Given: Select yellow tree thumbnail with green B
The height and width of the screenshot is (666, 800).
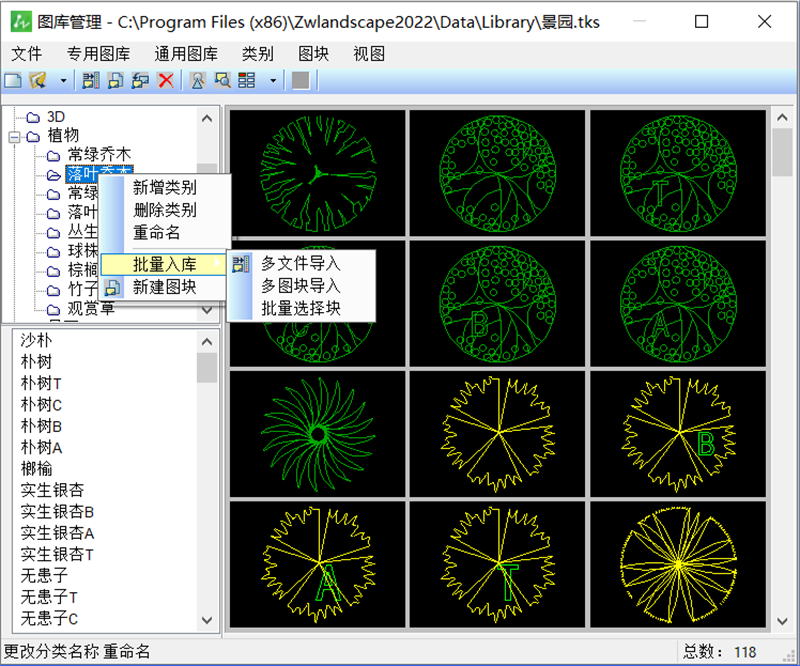Looking at the screenshot, I should tap(678, 434).
